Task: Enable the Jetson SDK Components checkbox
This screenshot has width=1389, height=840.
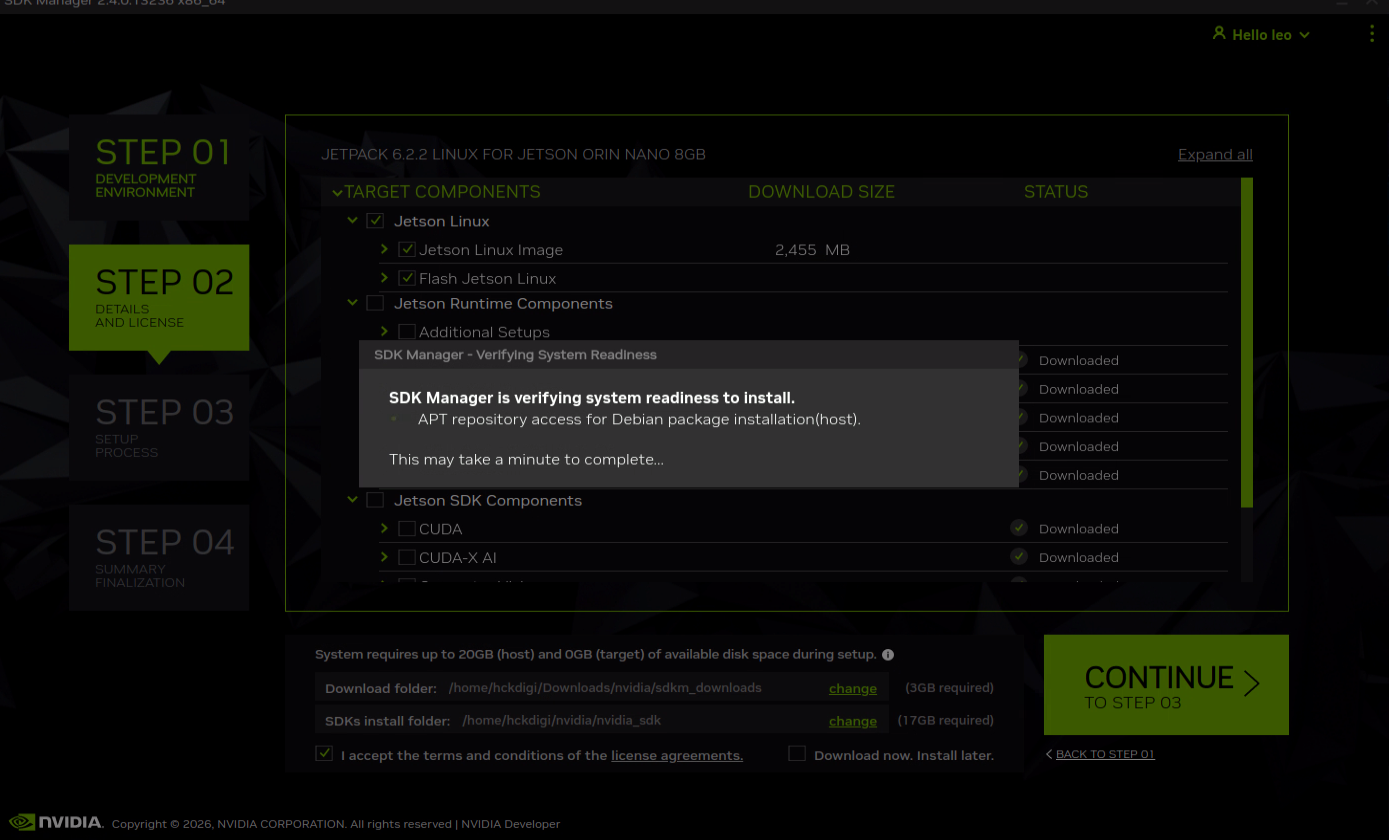Action: (375, 500)
